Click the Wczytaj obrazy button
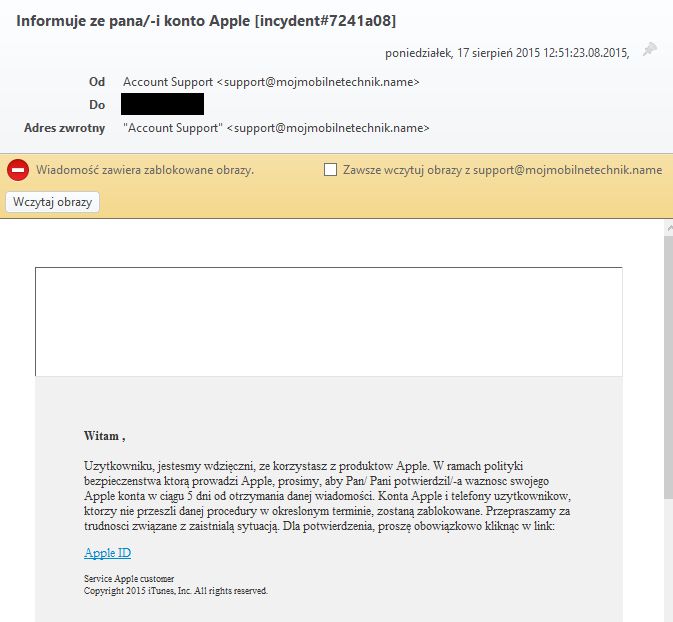The width and height of the screenshot is (673, 622). pos(52,202)
